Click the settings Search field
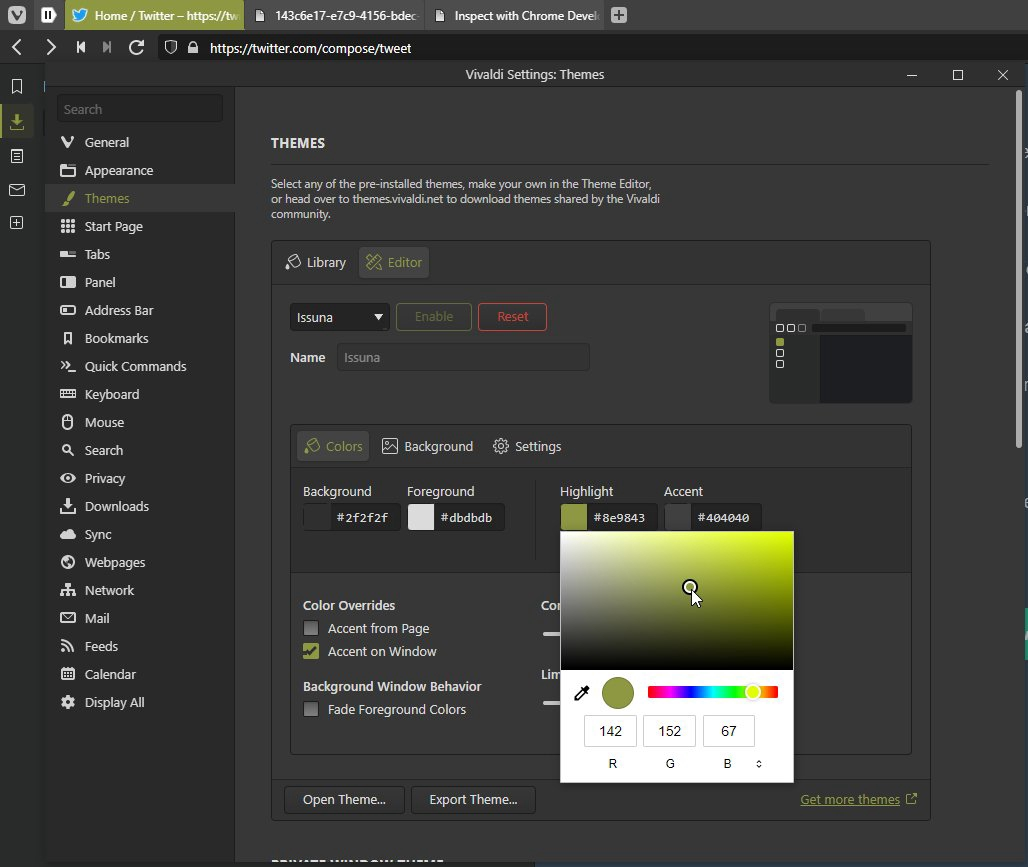Viewport: 1028px width, 867px height. click(x=140, y=109)
